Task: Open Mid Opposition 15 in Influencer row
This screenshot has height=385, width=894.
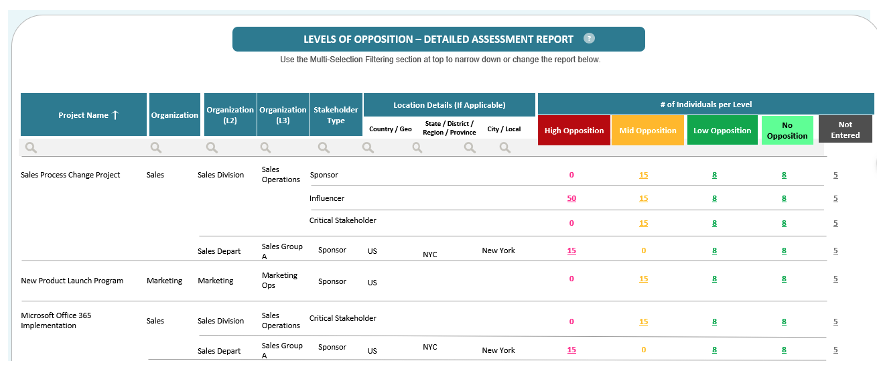Action: tap(644, 198)
